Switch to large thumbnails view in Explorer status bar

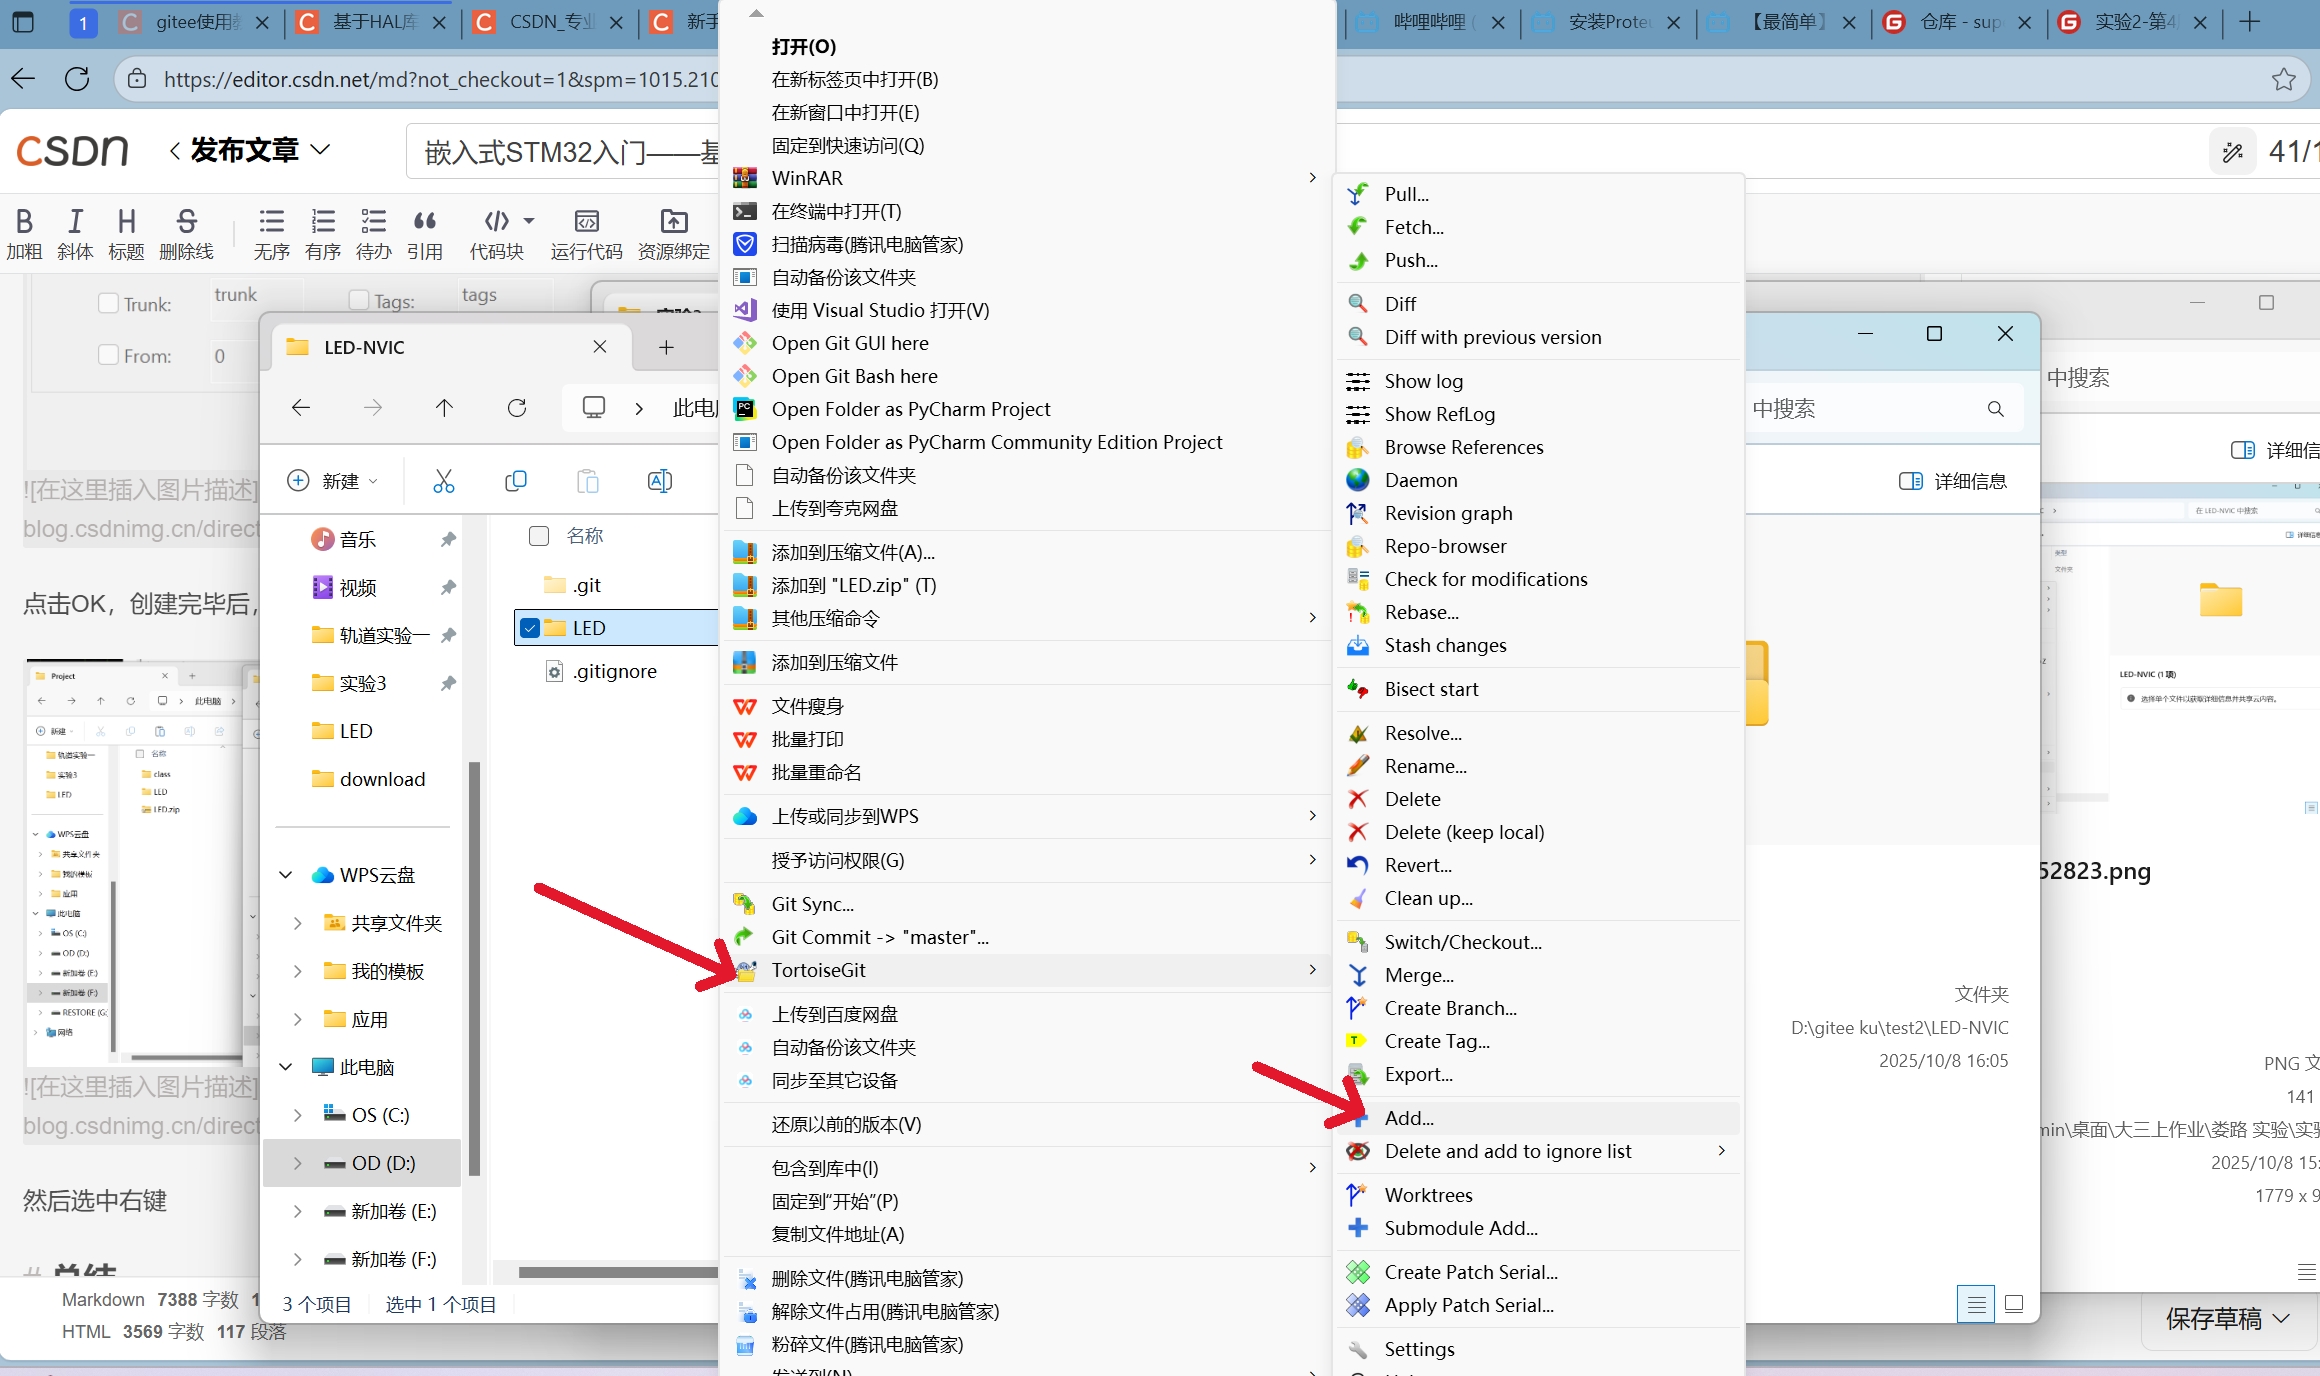2014,1304
